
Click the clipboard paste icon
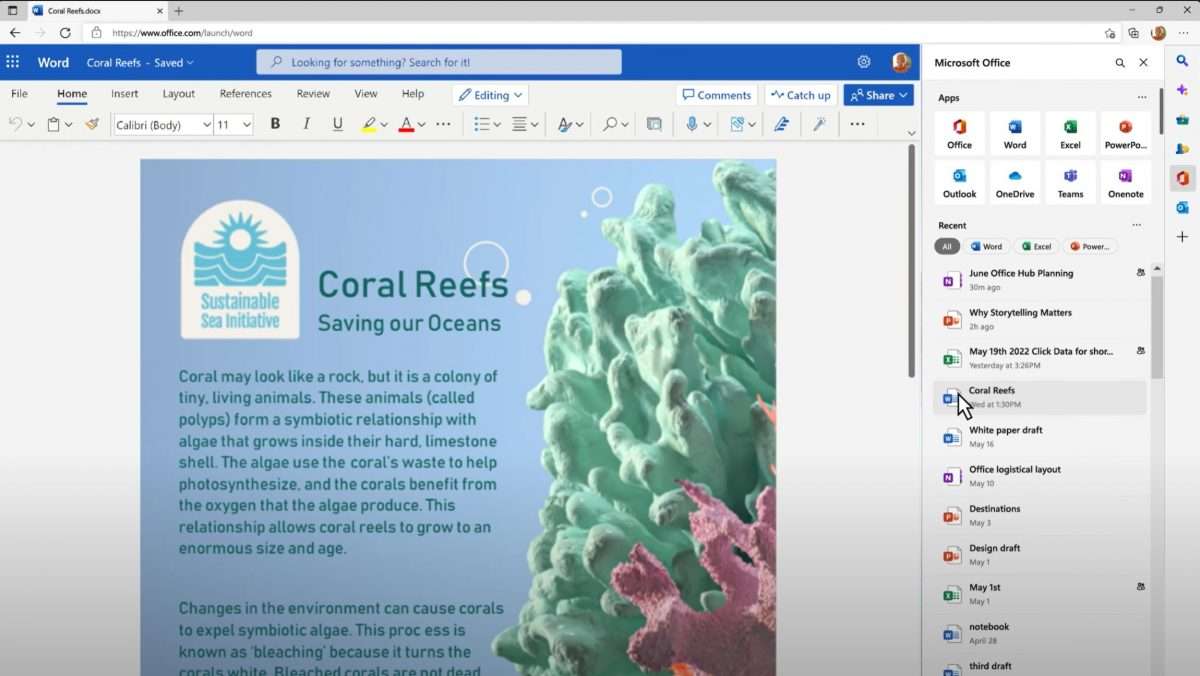tap(53, 124)
